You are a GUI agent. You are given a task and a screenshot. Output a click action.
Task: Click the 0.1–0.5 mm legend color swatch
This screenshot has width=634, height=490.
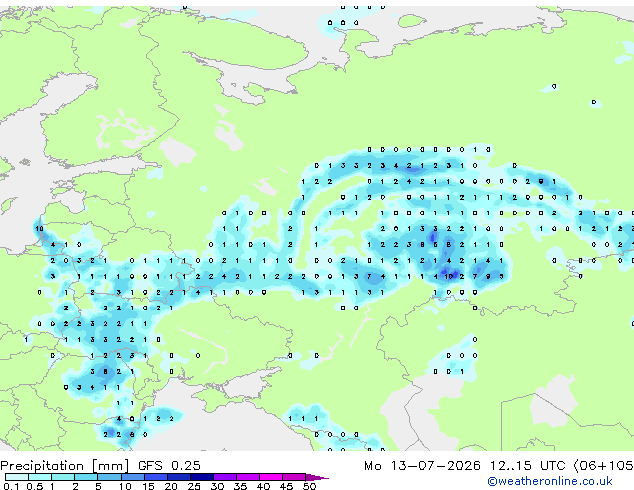pos(17,477)
